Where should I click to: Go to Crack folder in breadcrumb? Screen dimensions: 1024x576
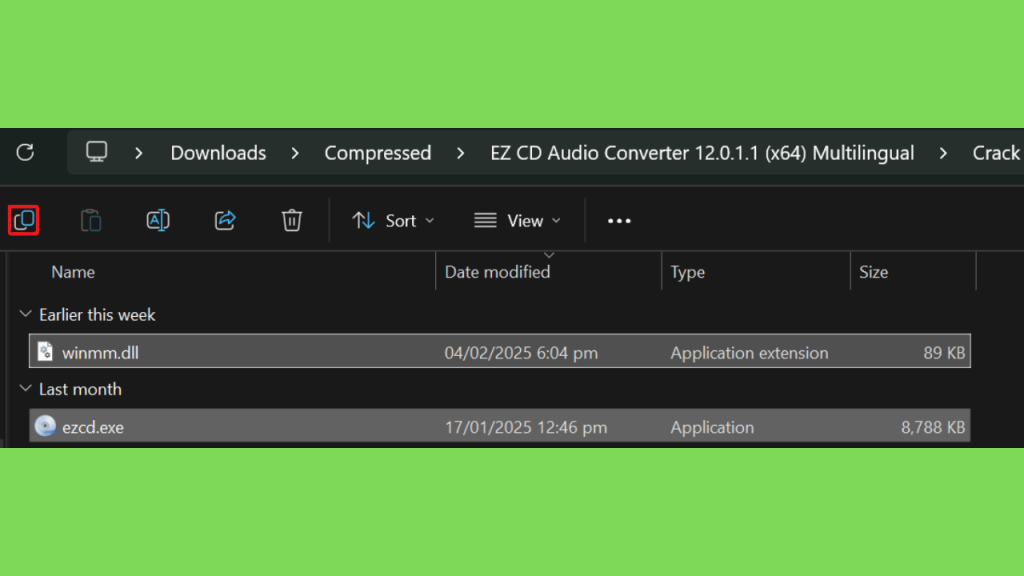click(996, 153)
